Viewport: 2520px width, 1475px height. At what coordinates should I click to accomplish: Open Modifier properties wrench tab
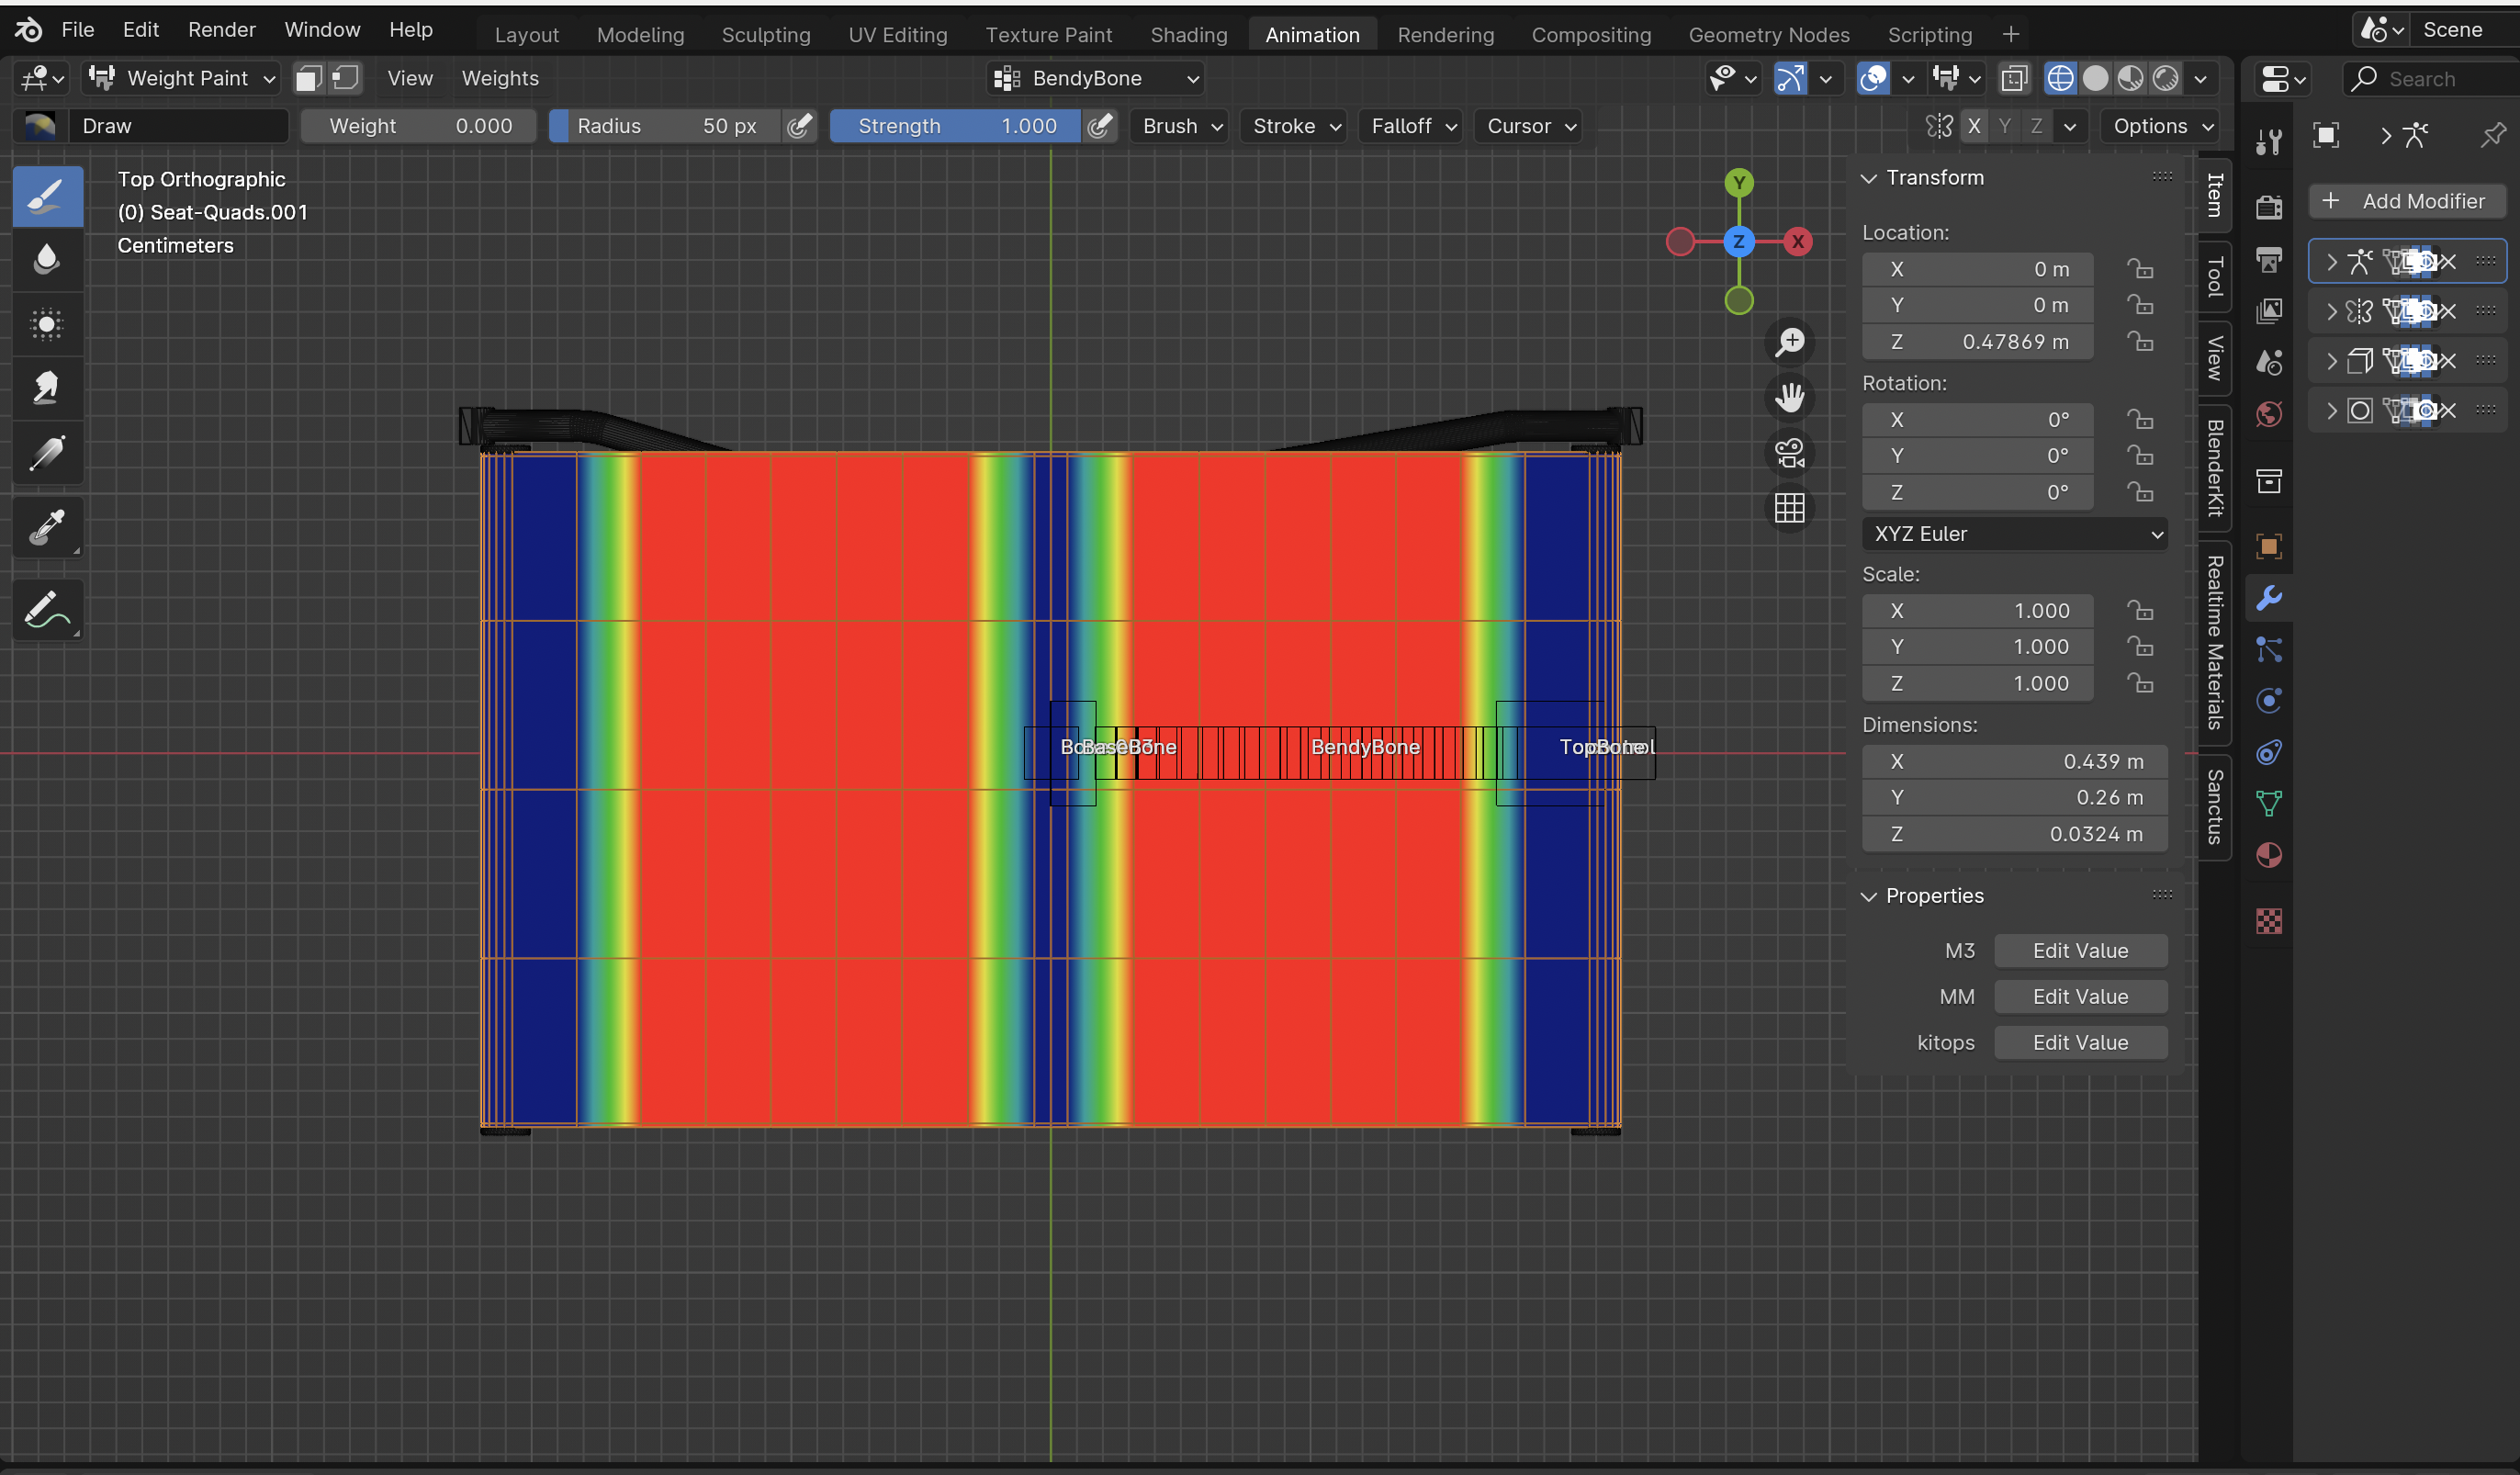pyautogui.click(x=2268, y=598)
